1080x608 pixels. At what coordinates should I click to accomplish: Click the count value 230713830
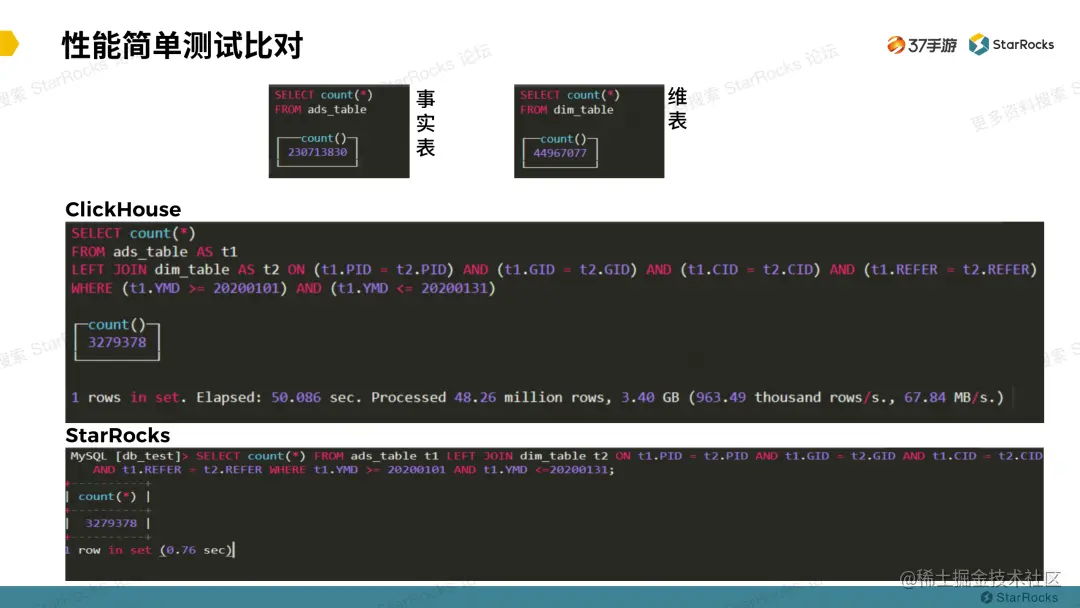[x=318, y=152]
